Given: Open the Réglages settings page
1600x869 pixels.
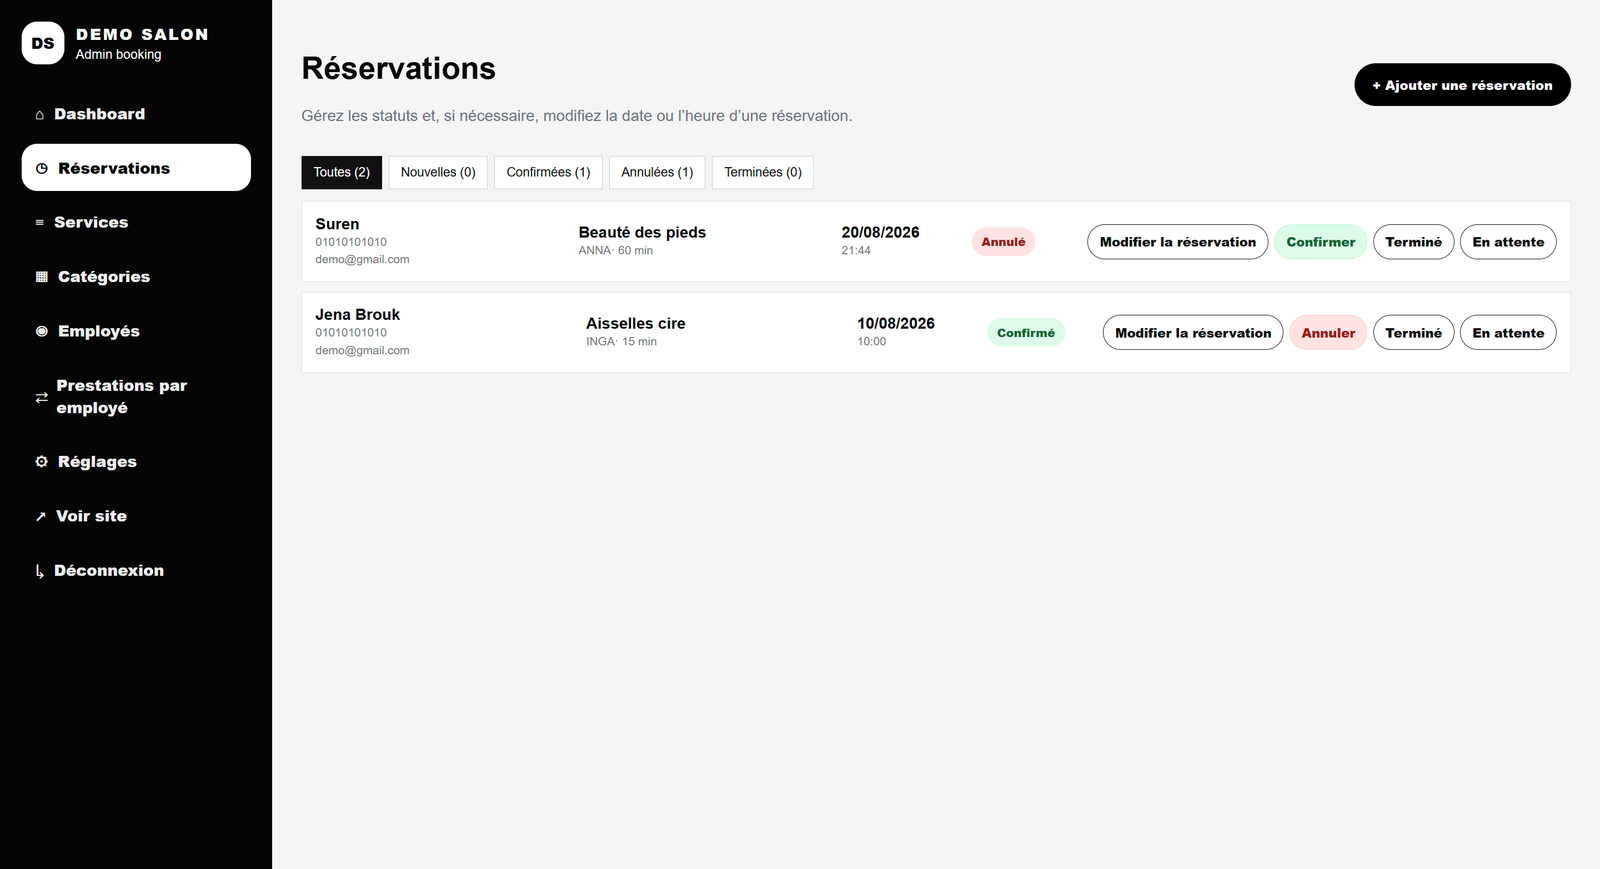Looking at the screenshot, I should coord(136,462).
